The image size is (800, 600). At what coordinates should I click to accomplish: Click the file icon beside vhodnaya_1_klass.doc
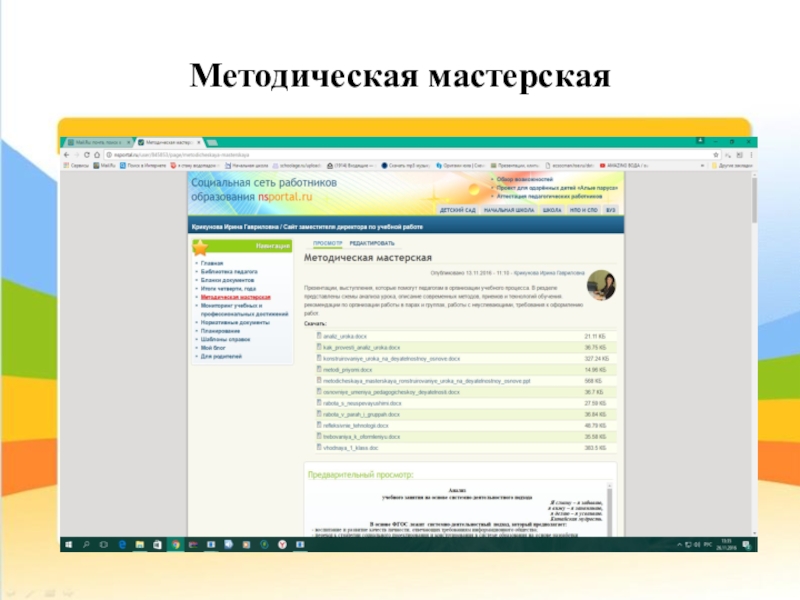[320, 447]
